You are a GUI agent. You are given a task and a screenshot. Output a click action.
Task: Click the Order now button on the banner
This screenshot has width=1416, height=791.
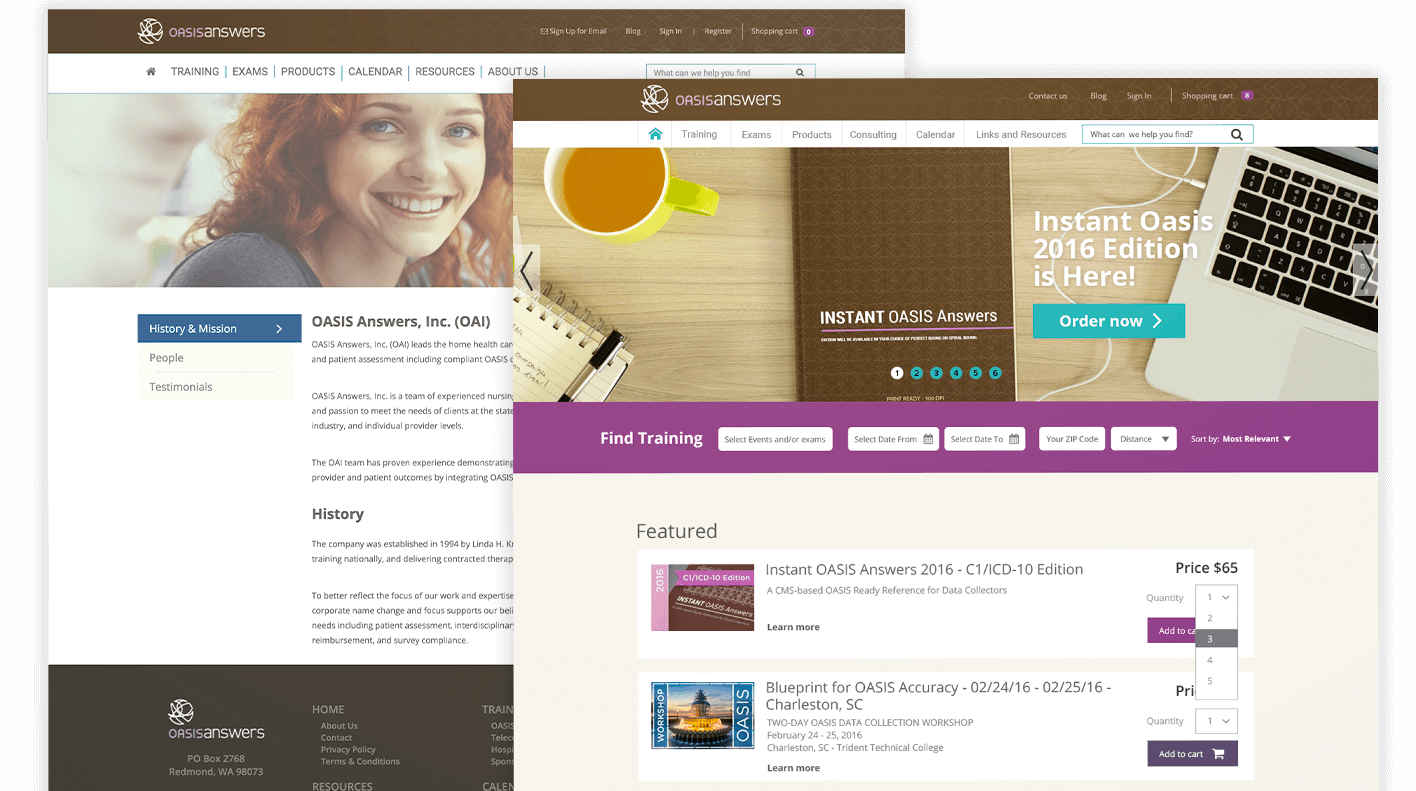click(x=1109, y=321)
